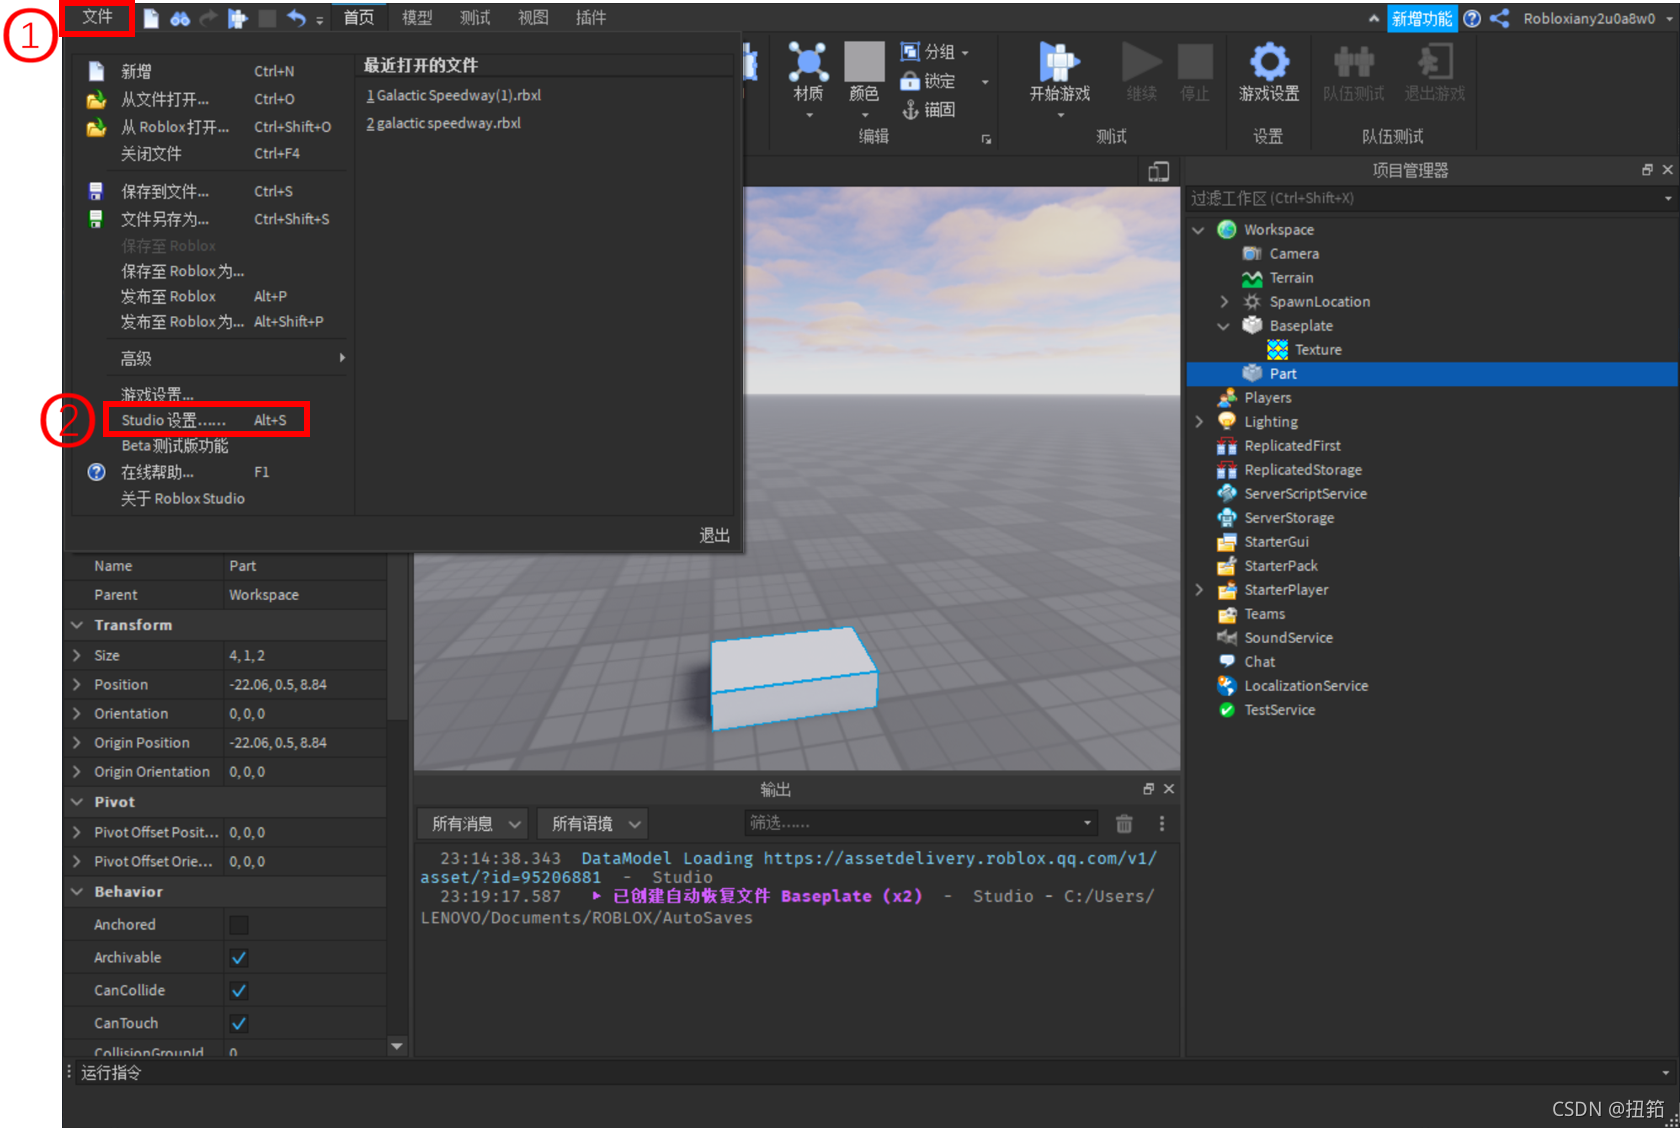Image resolution: width=1680 pixels, height=1128 pixels.
Task: Switch to the 插件 plugins tab
Action: pos(591,18)
